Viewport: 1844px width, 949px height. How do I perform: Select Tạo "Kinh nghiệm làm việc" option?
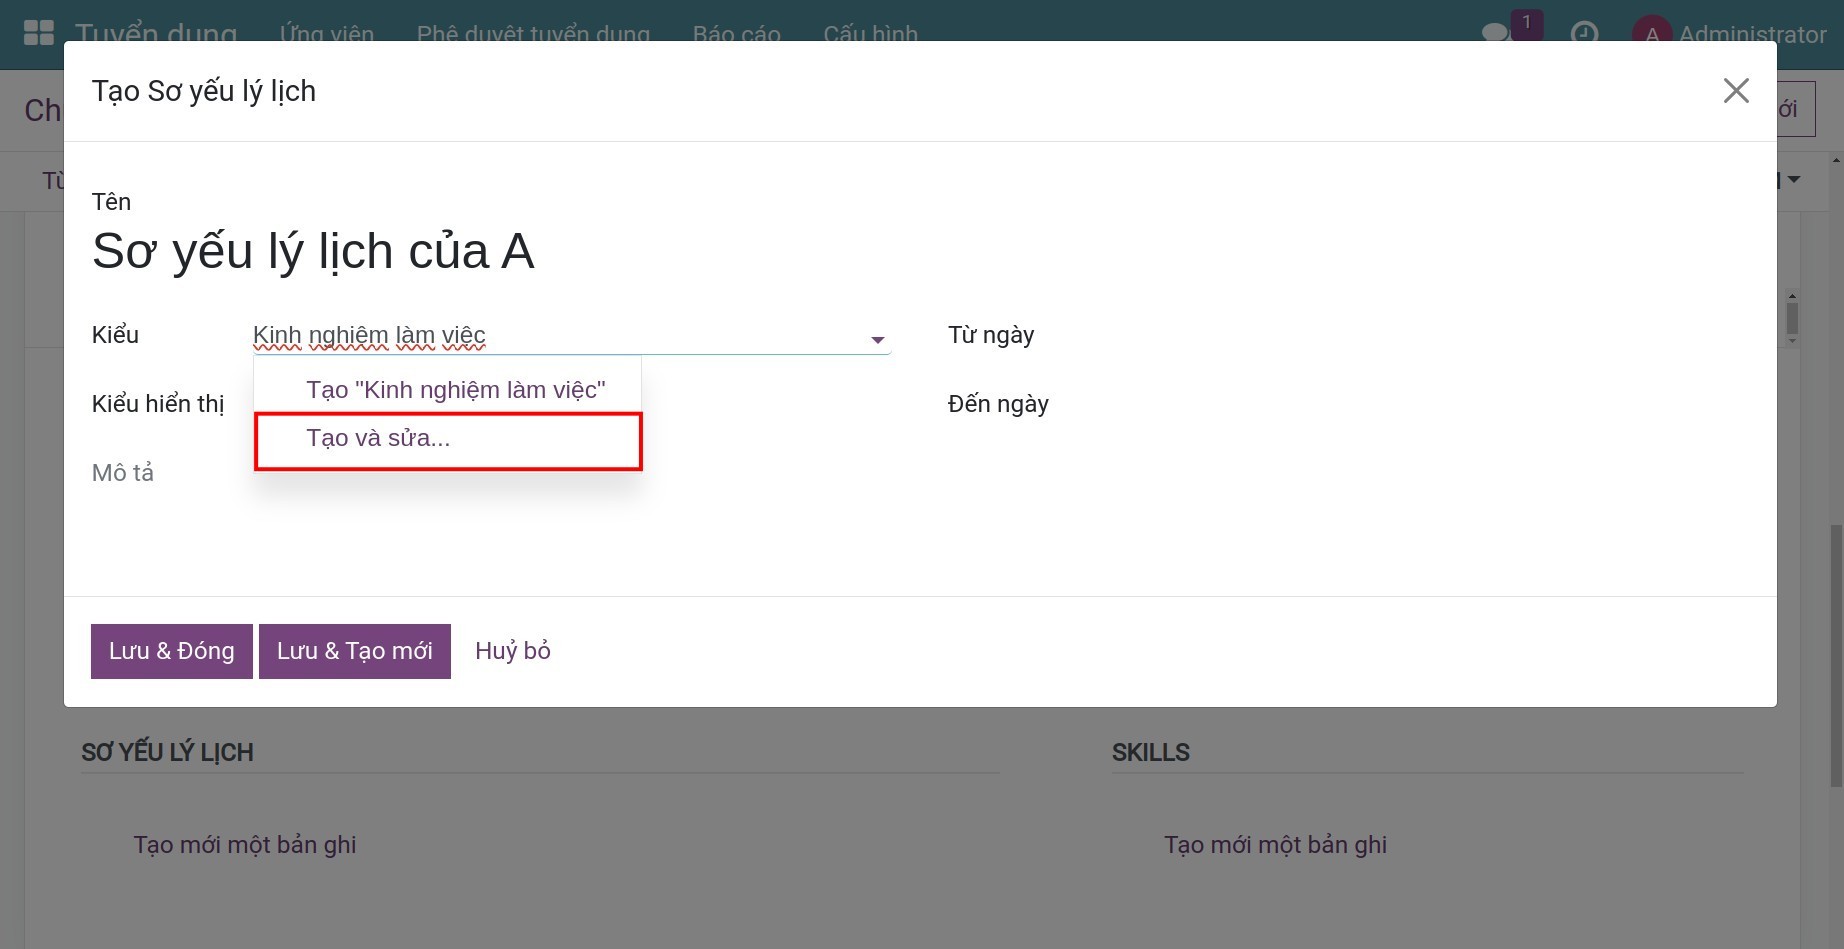455,390
